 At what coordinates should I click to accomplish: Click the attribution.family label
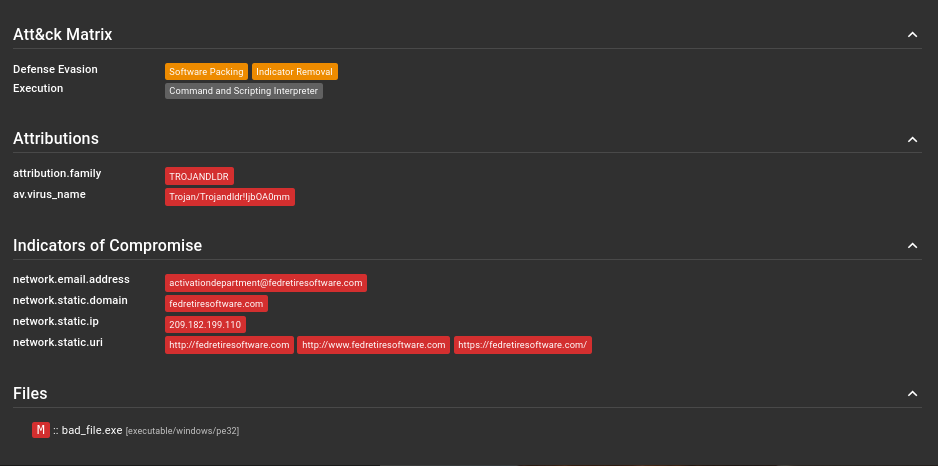tap(57, 173)
